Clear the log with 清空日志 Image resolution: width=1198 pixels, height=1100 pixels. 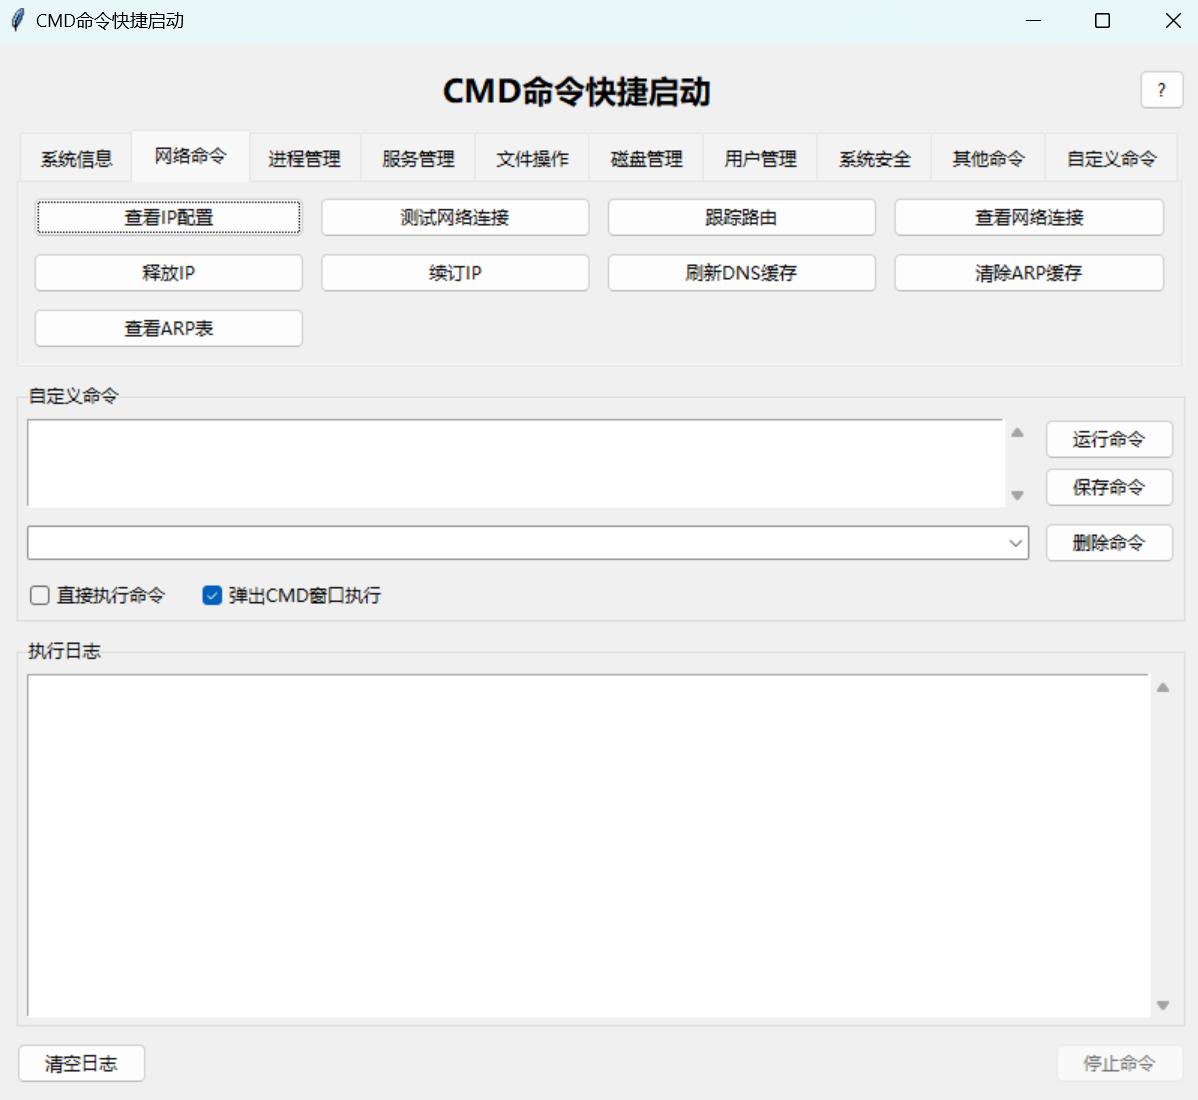tap(81, 1063)
